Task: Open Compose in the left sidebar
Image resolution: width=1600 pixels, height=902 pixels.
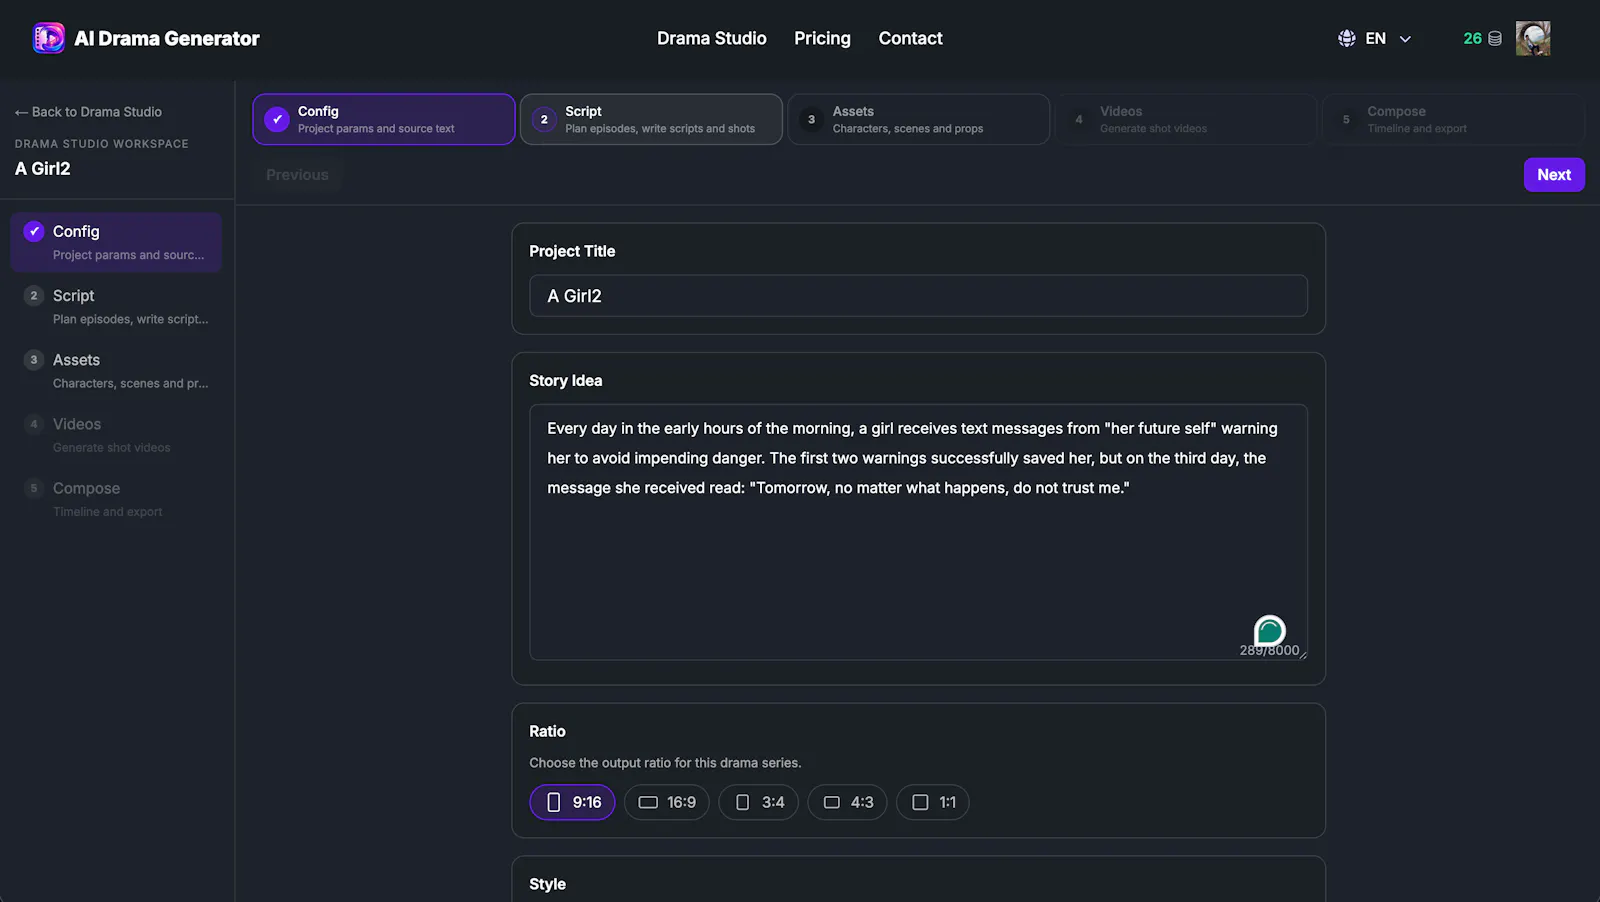Action: pyautogui.click(x=116, y=498)
